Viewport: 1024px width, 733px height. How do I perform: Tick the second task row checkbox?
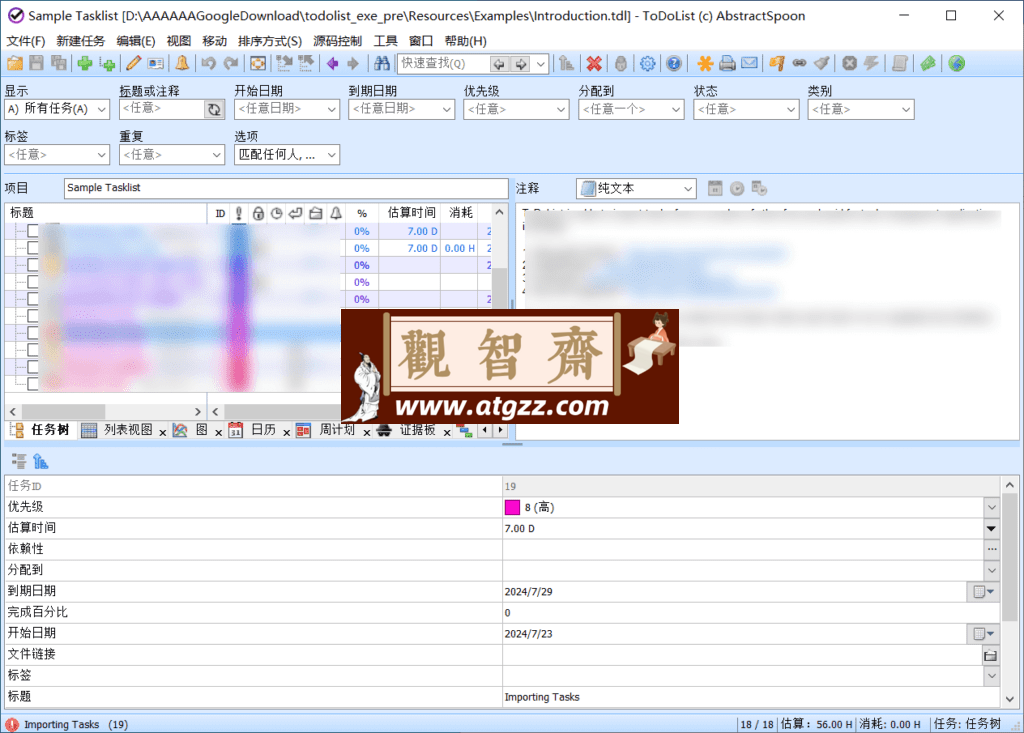[x=33, y=248]
